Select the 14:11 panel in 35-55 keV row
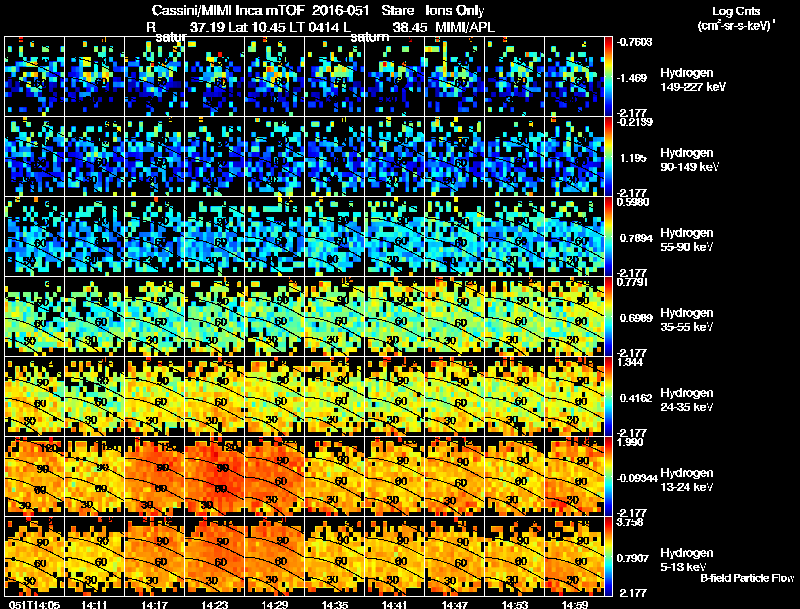This screenshot has height=609, width=800. [95, 316]
